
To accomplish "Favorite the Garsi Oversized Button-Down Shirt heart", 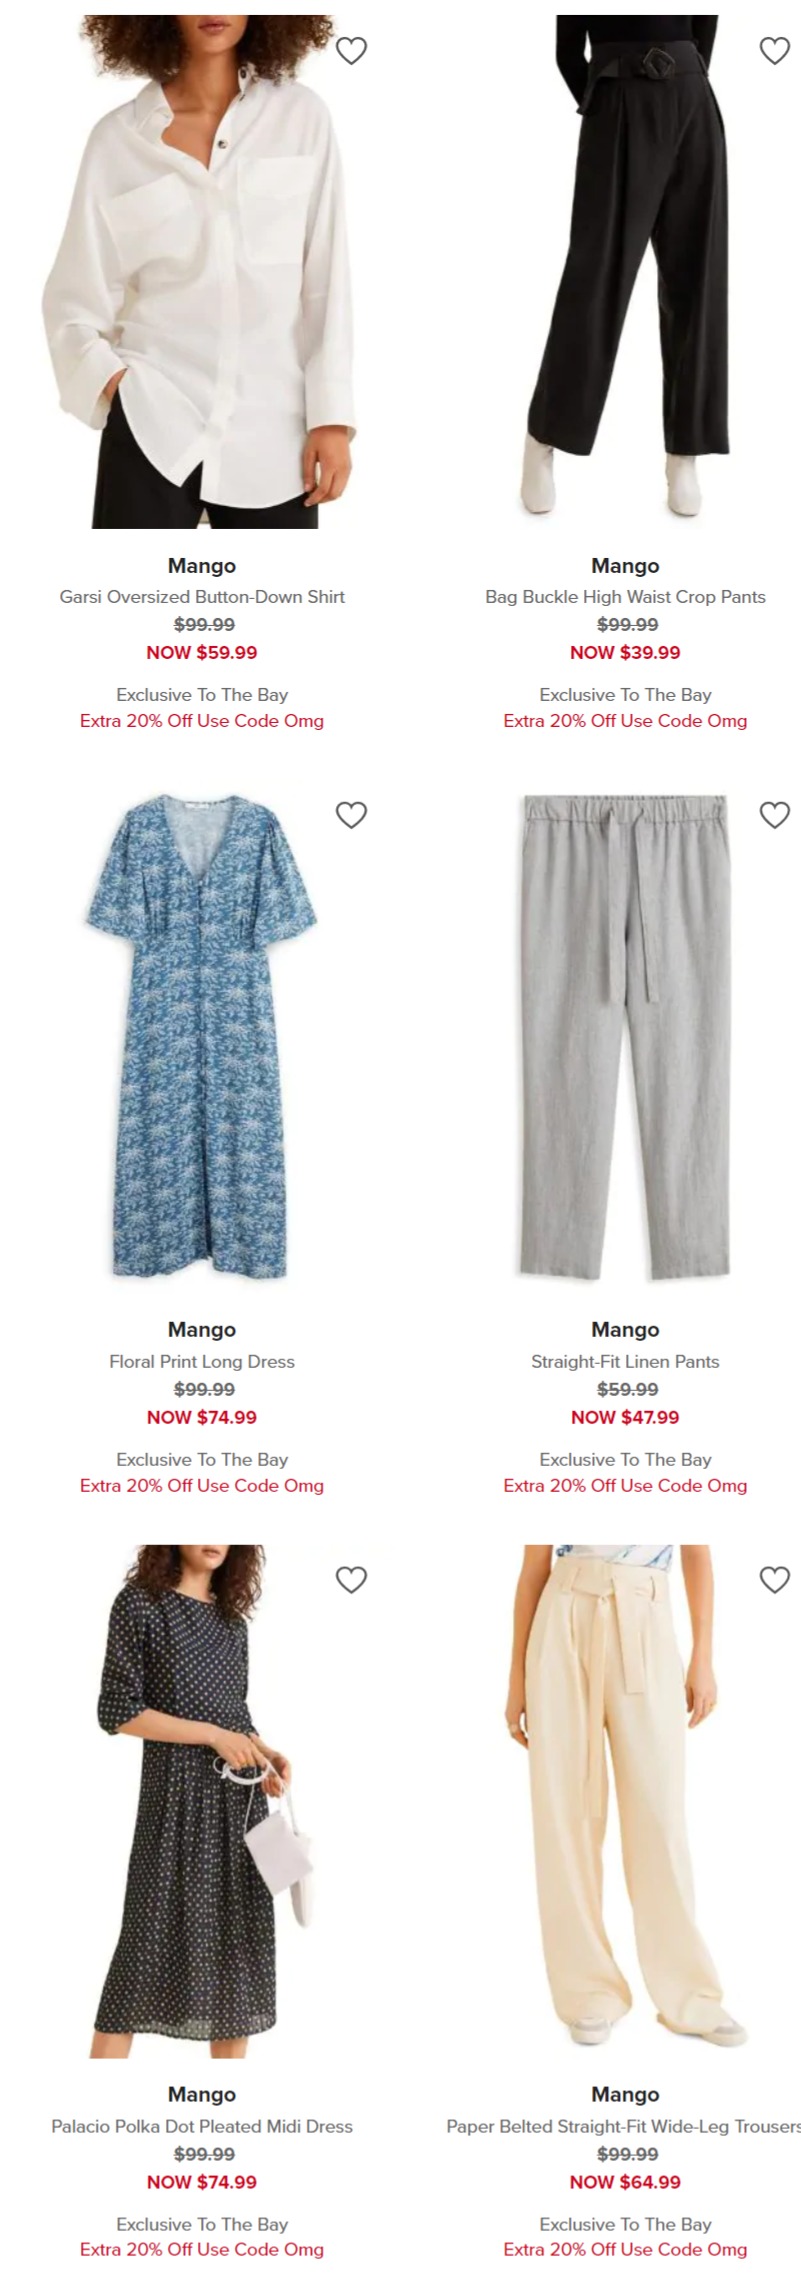I will coord(351,50).
